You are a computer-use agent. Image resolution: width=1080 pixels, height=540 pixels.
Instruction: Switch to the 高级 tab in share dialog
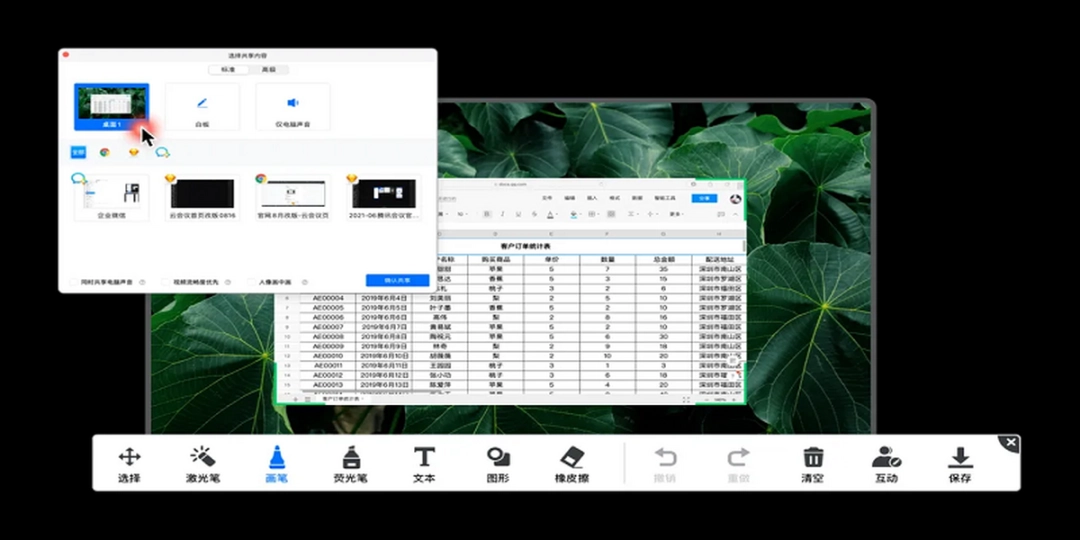coord(268,70)
